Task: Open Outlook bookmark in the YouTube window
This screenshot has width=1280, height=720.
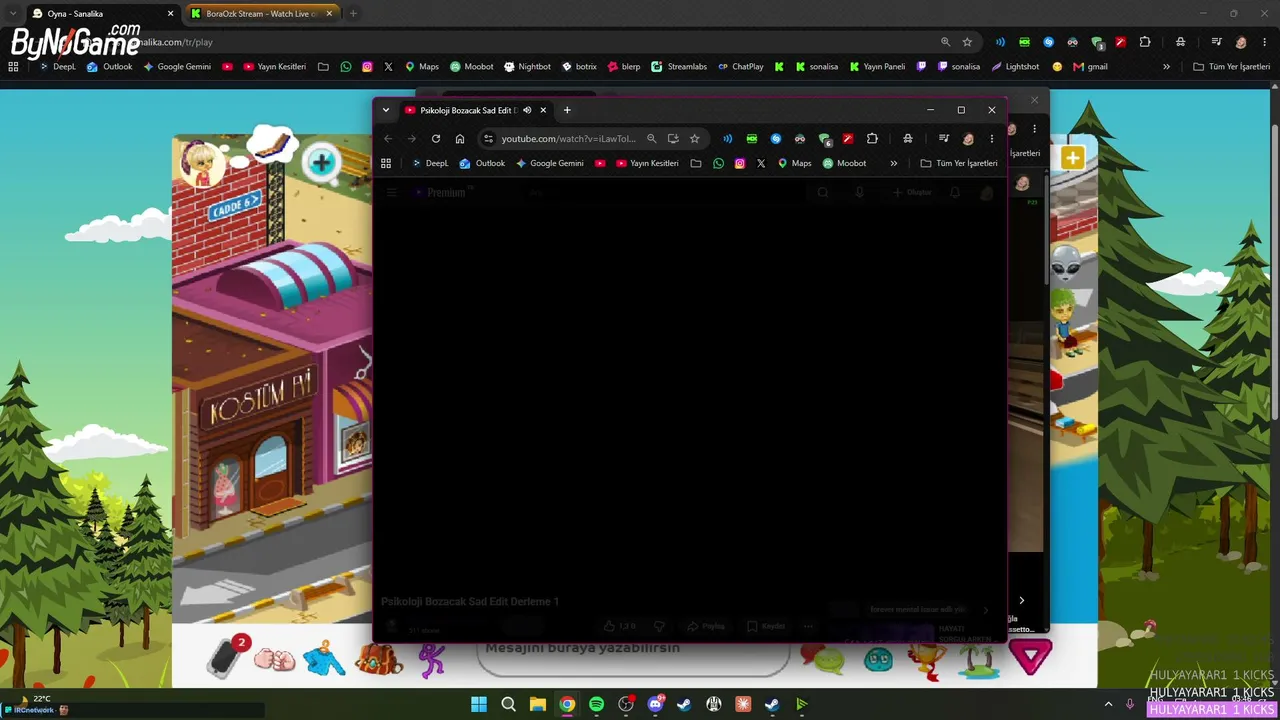Action: pos(482,163)
